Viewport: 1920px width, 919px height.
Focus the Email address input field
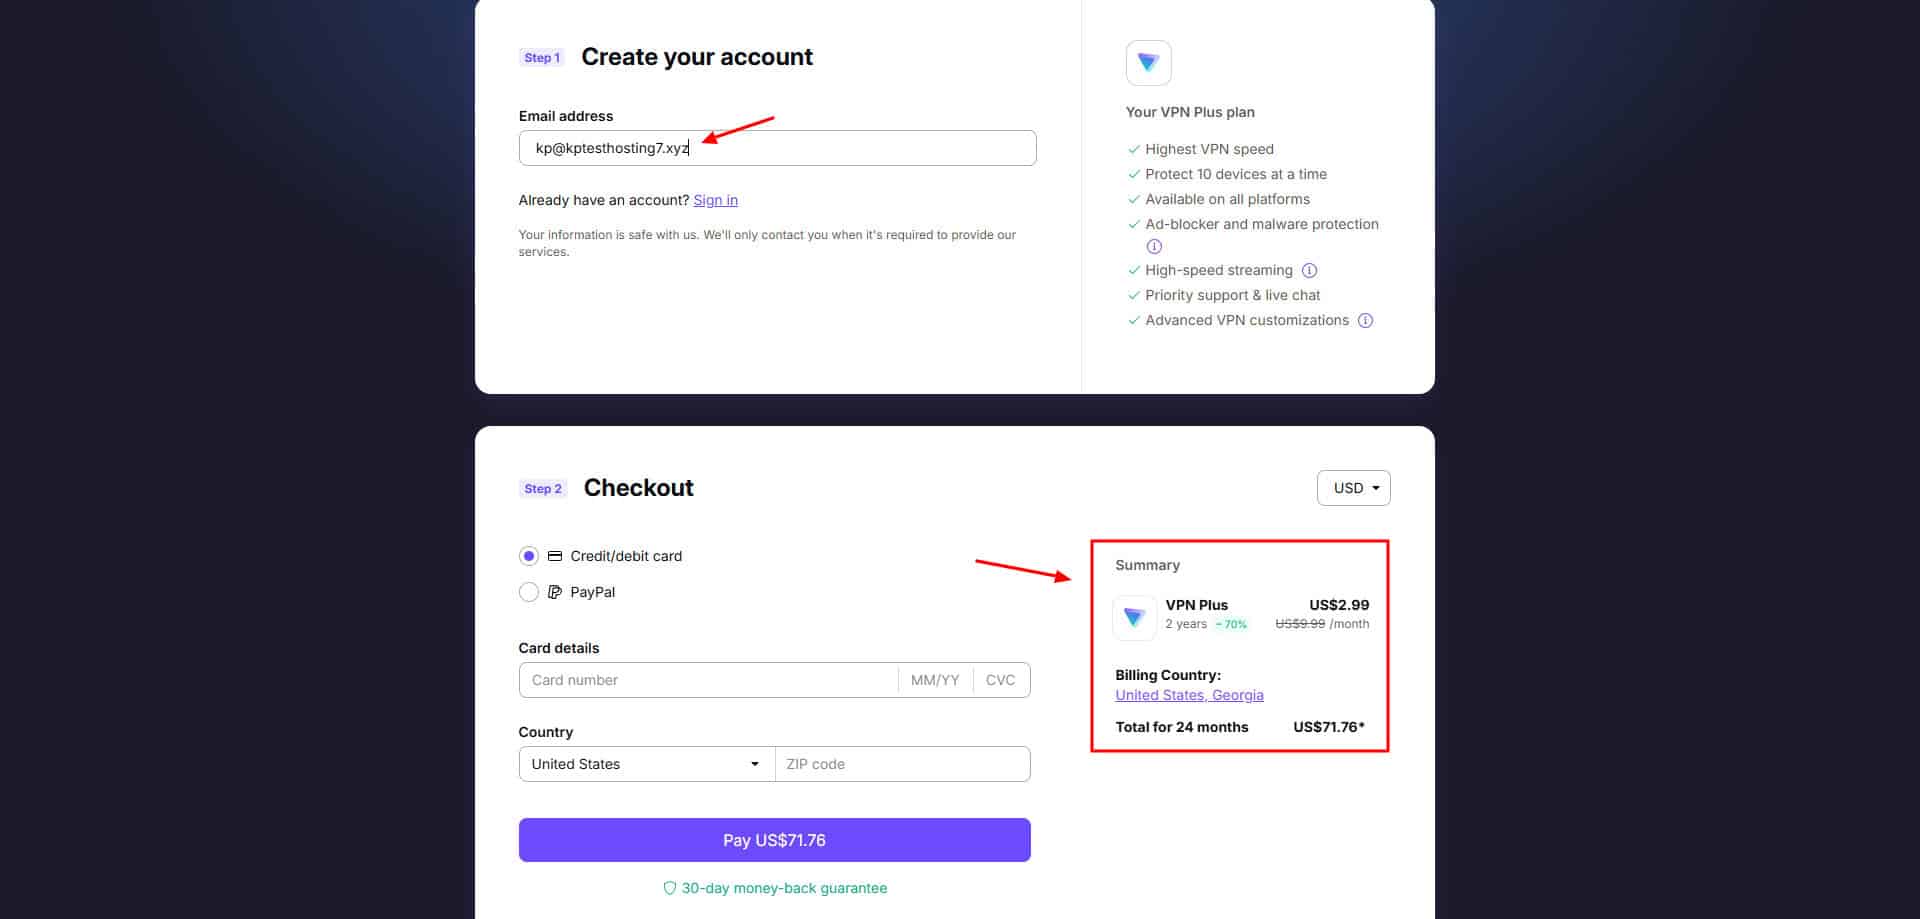coord(777,148)
